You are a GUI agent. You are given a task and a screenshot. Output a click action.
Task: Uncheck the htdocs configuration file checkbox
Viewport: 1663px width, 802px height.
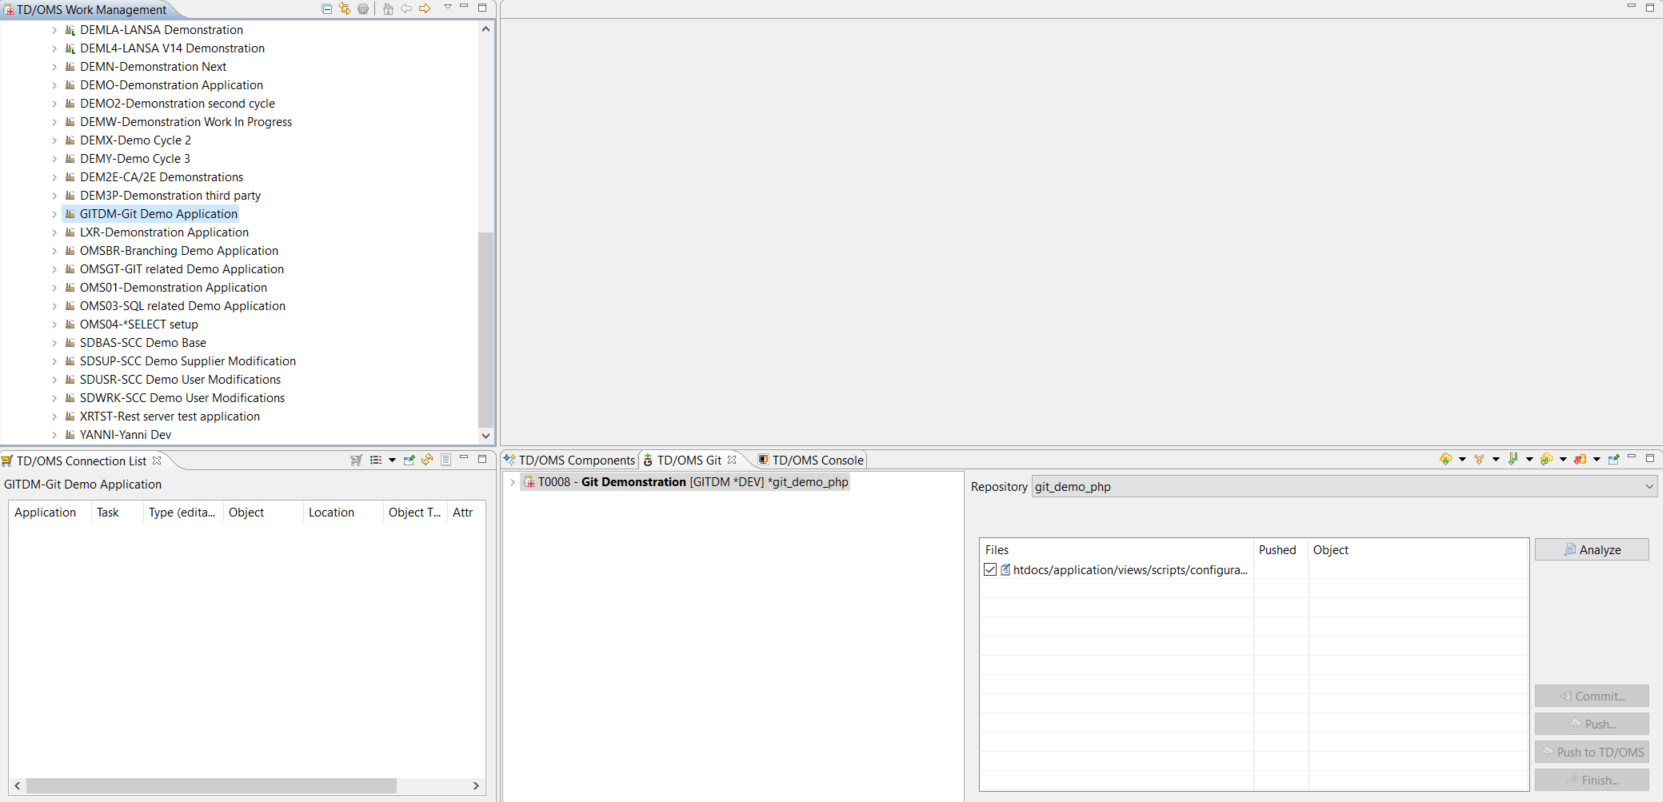990,570
